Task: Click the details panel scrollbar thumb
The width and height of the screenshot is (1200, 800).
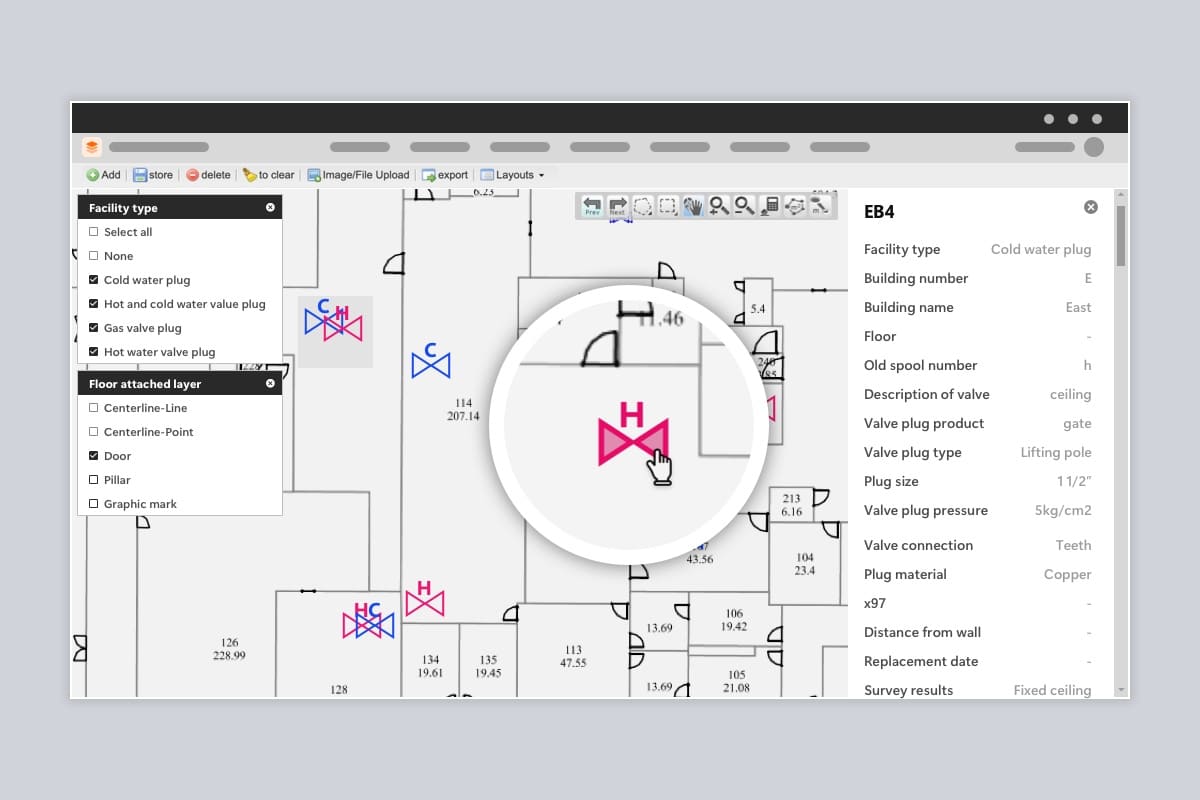Action: point(1121,236)
